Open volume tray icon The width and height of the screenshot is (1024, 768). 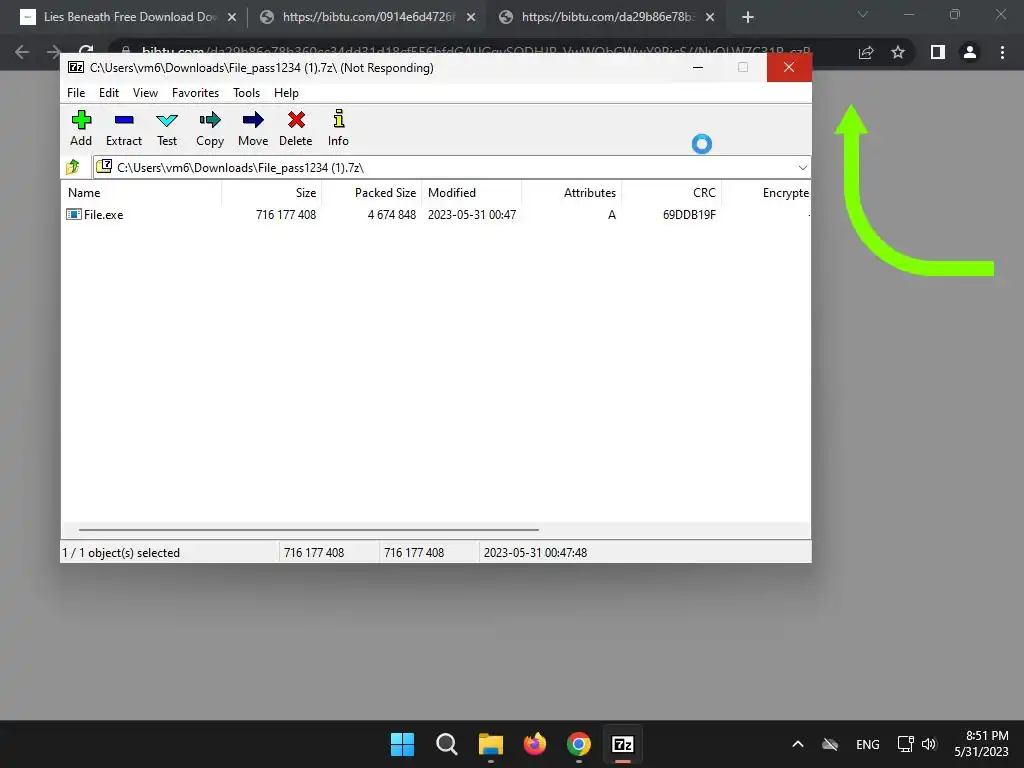click(929, 744)
